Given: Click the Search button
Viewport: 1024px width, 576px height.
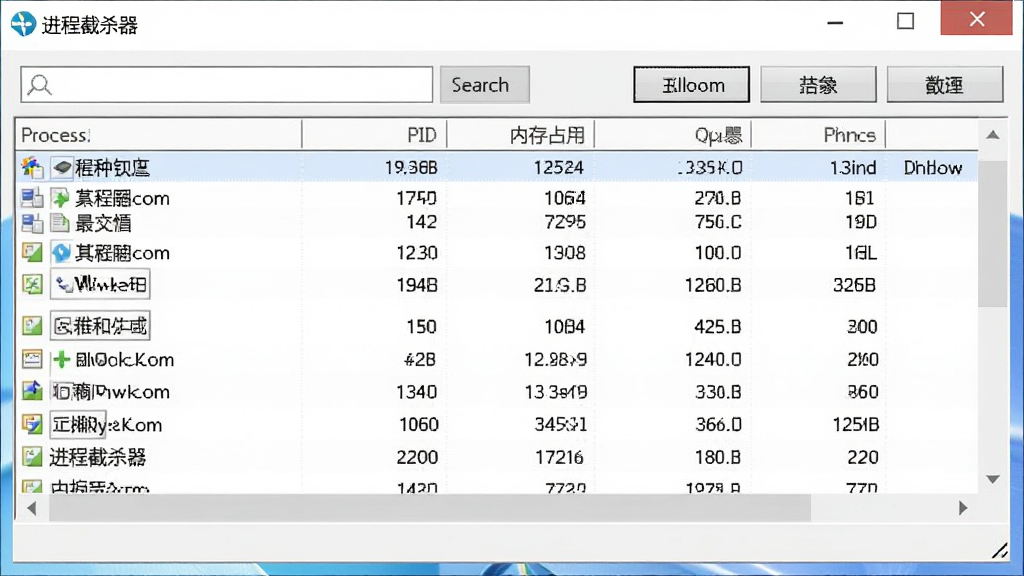Looking at the screenshot, I should click(485, 85).
